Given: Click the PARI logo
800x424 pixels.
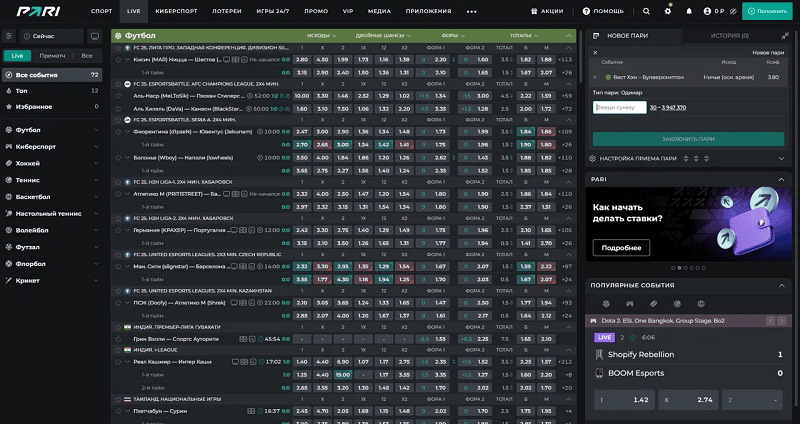Looking at the screenshot, I should click(38, 11).
